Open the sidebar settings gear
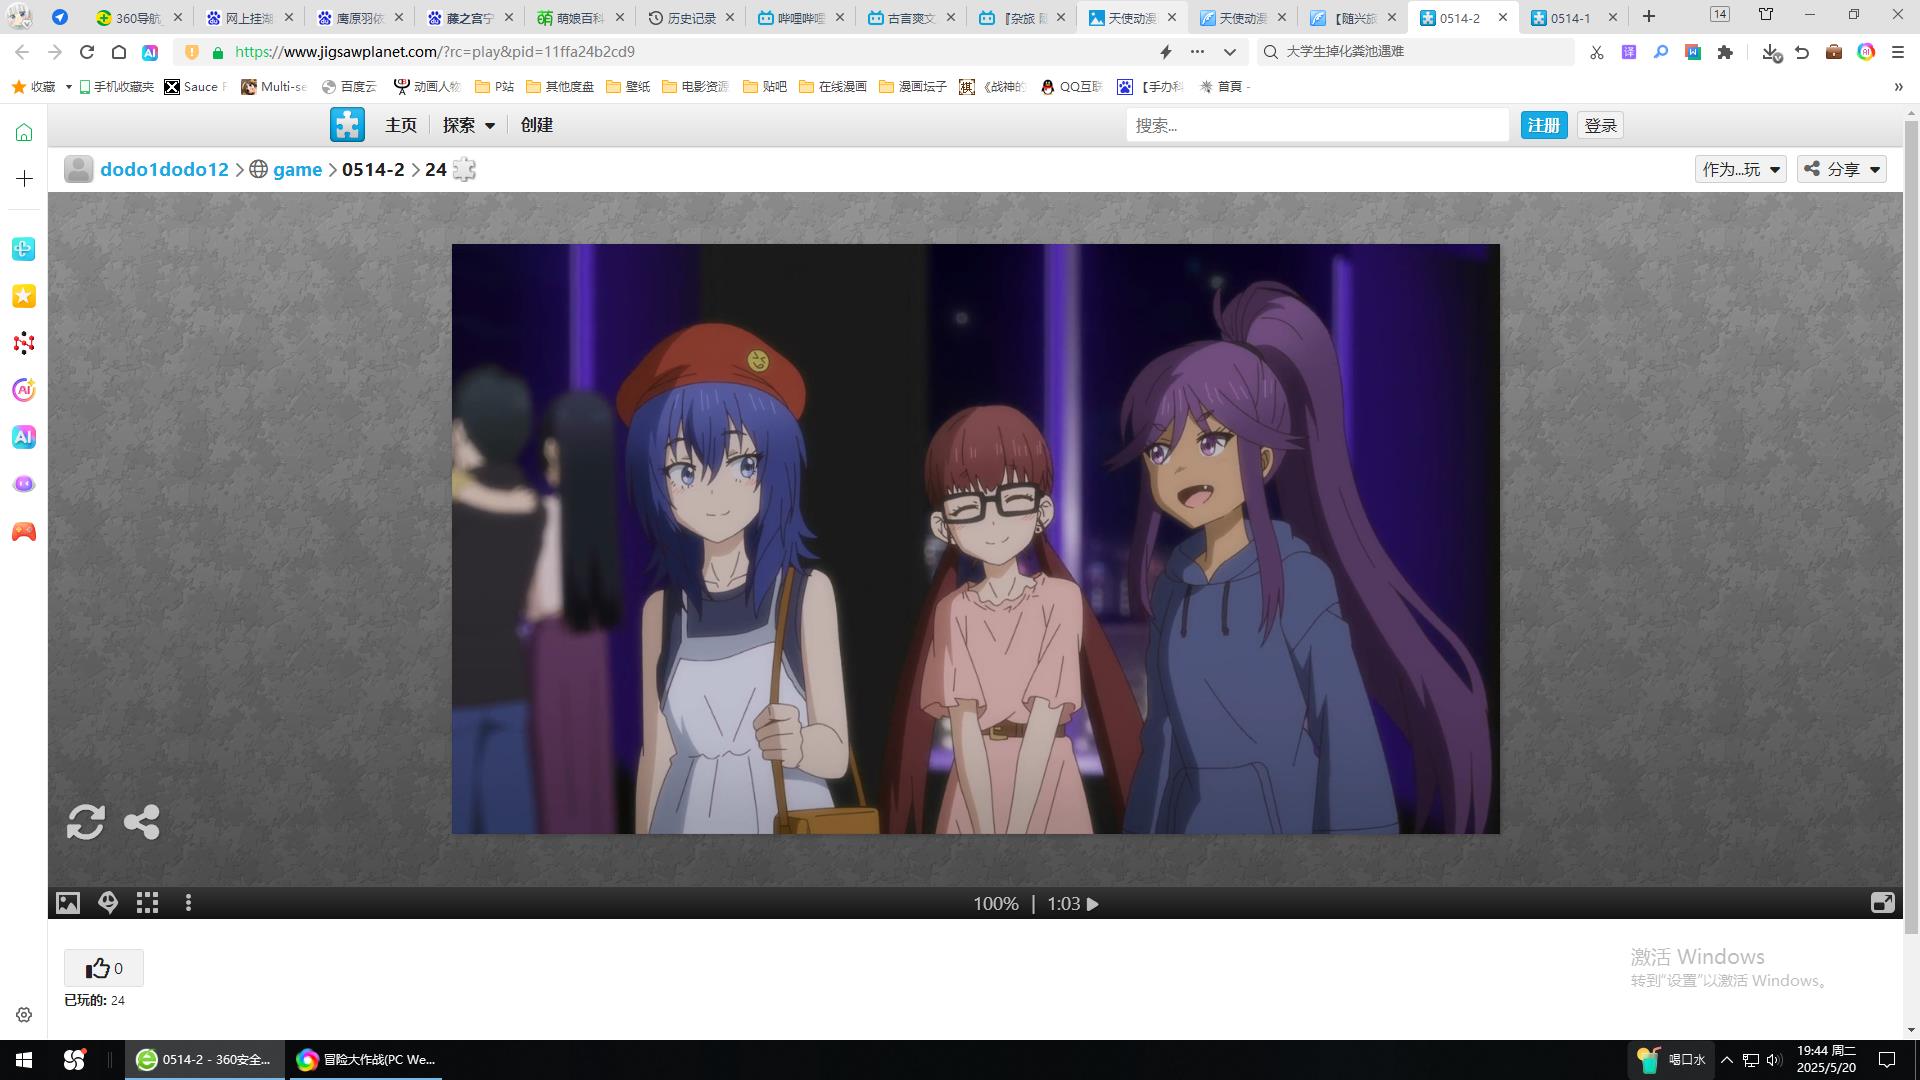The height and width of the screenshot is (1080, 1920). point(24,1015)
